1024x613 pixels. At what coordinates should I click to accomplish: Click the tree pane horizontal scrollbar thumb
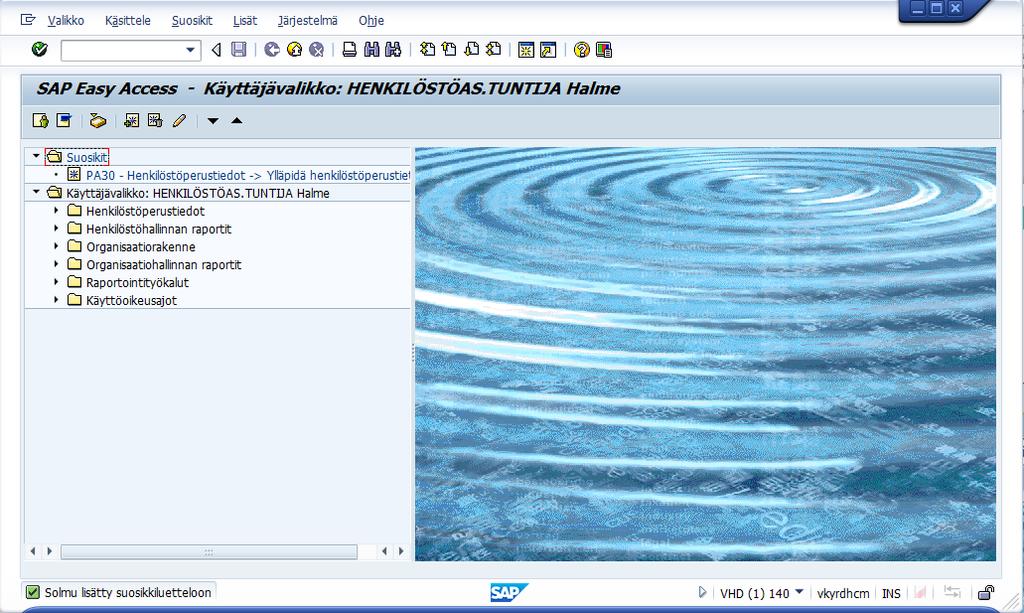tap(209, 552)
